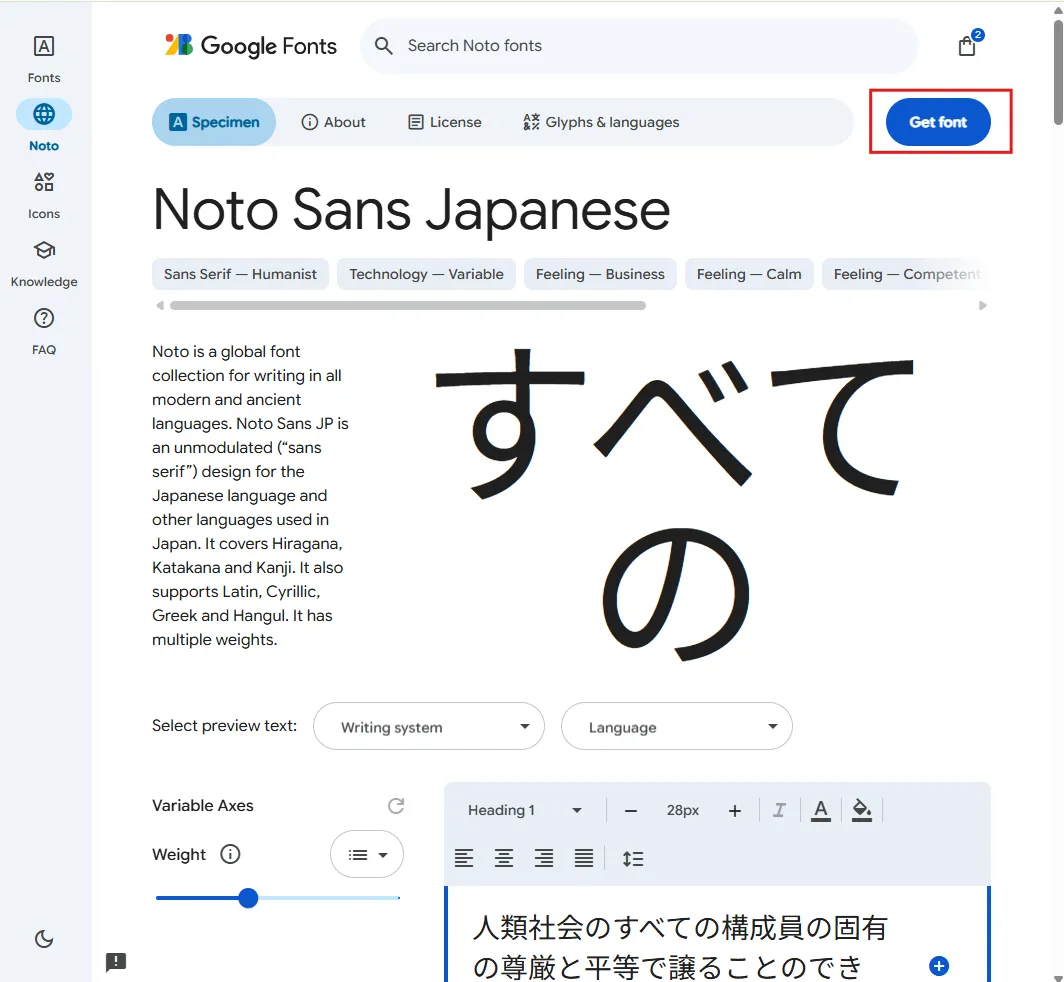Click the page vertical scrollbar thumb
The width and height of the screenshot is (1064, 982).
(1058, 73)
